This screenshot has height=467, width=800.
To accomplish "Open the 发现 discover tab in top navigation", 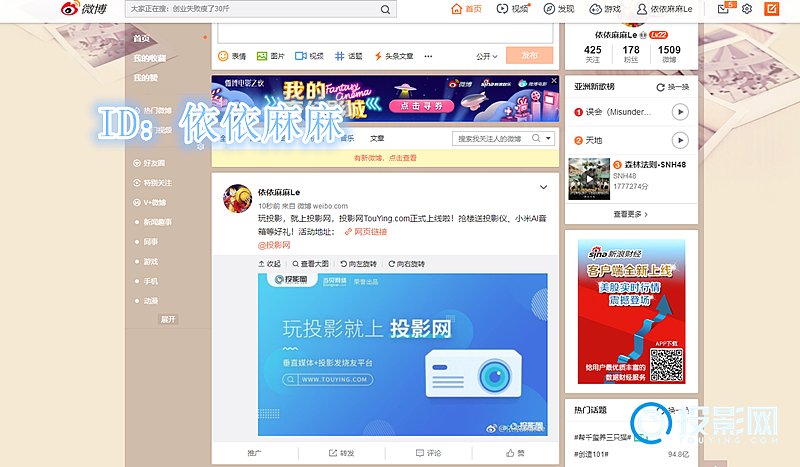I will coord(559,9).
